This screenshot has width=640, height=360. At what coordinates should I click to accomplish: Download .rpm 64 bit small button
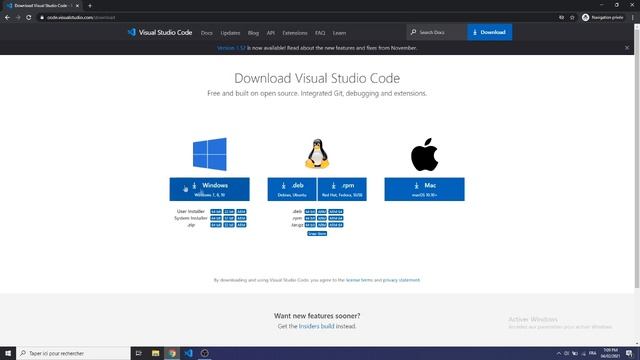[x=310, y=218]
